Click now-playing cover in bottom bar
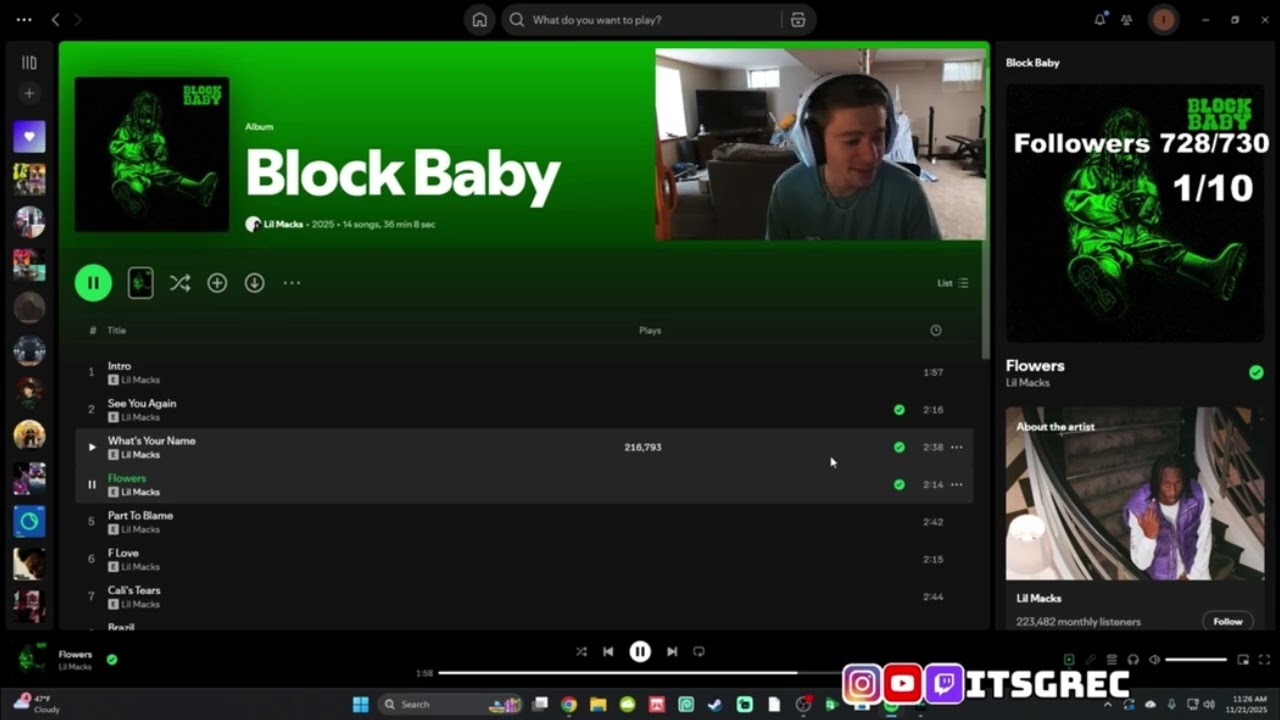Viewport: 1280px width, 720px height. coord(32,659)
